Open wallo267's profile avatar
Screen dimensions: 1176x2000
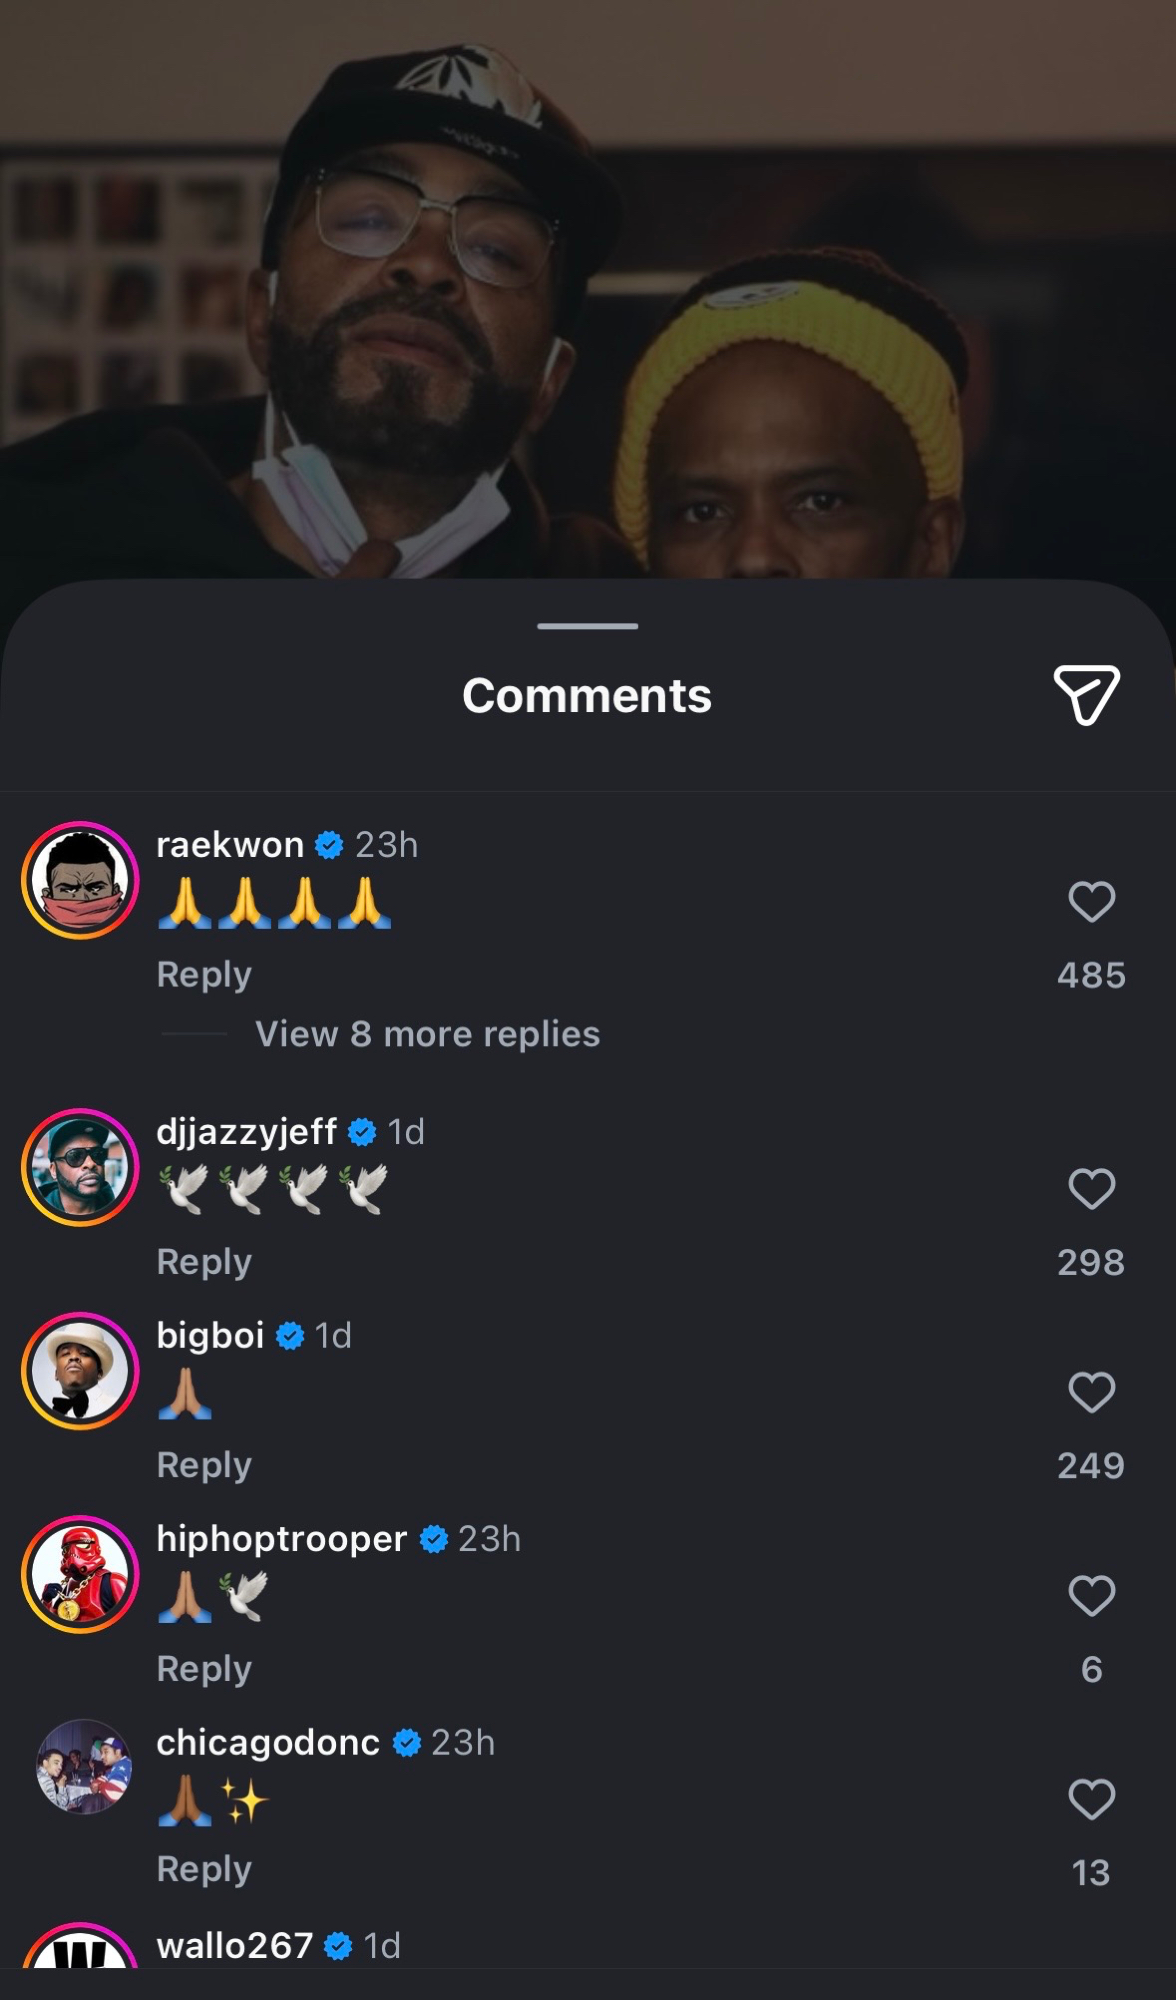click(x=80, y=1950)
